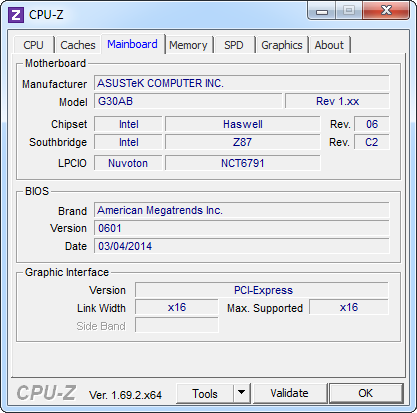417x413 pixels.
Task: Minimize the CPU-Z window
Action: [x=322, y=11]
